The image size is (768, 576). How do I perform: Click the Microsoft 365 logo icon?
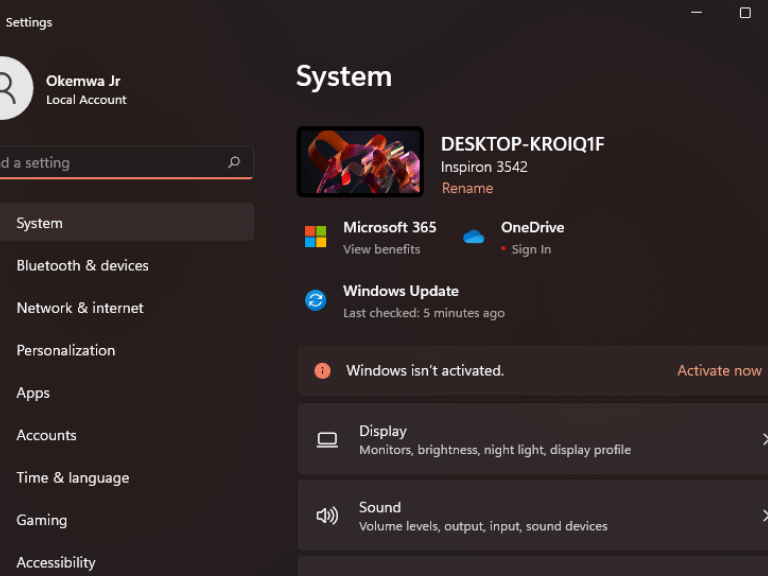(x=315, y=237)
